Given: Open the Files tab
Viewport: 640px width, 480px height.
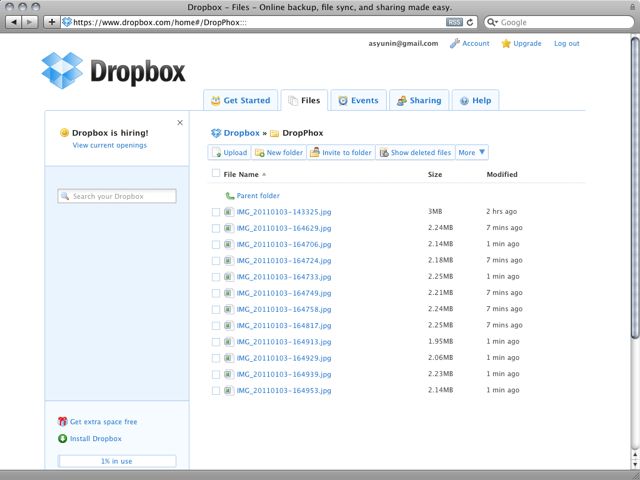Looking at the screenshot, I should pos(304,100).
